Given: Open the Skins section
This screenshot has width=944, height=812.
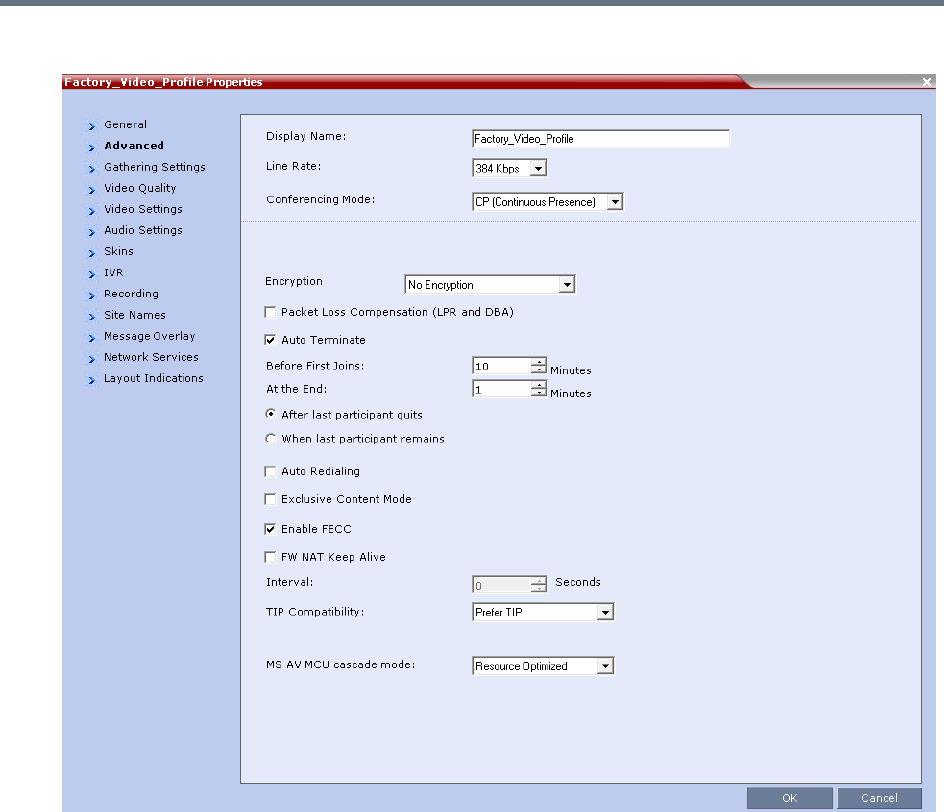Looking at the screenshot, I should point(119,251).
